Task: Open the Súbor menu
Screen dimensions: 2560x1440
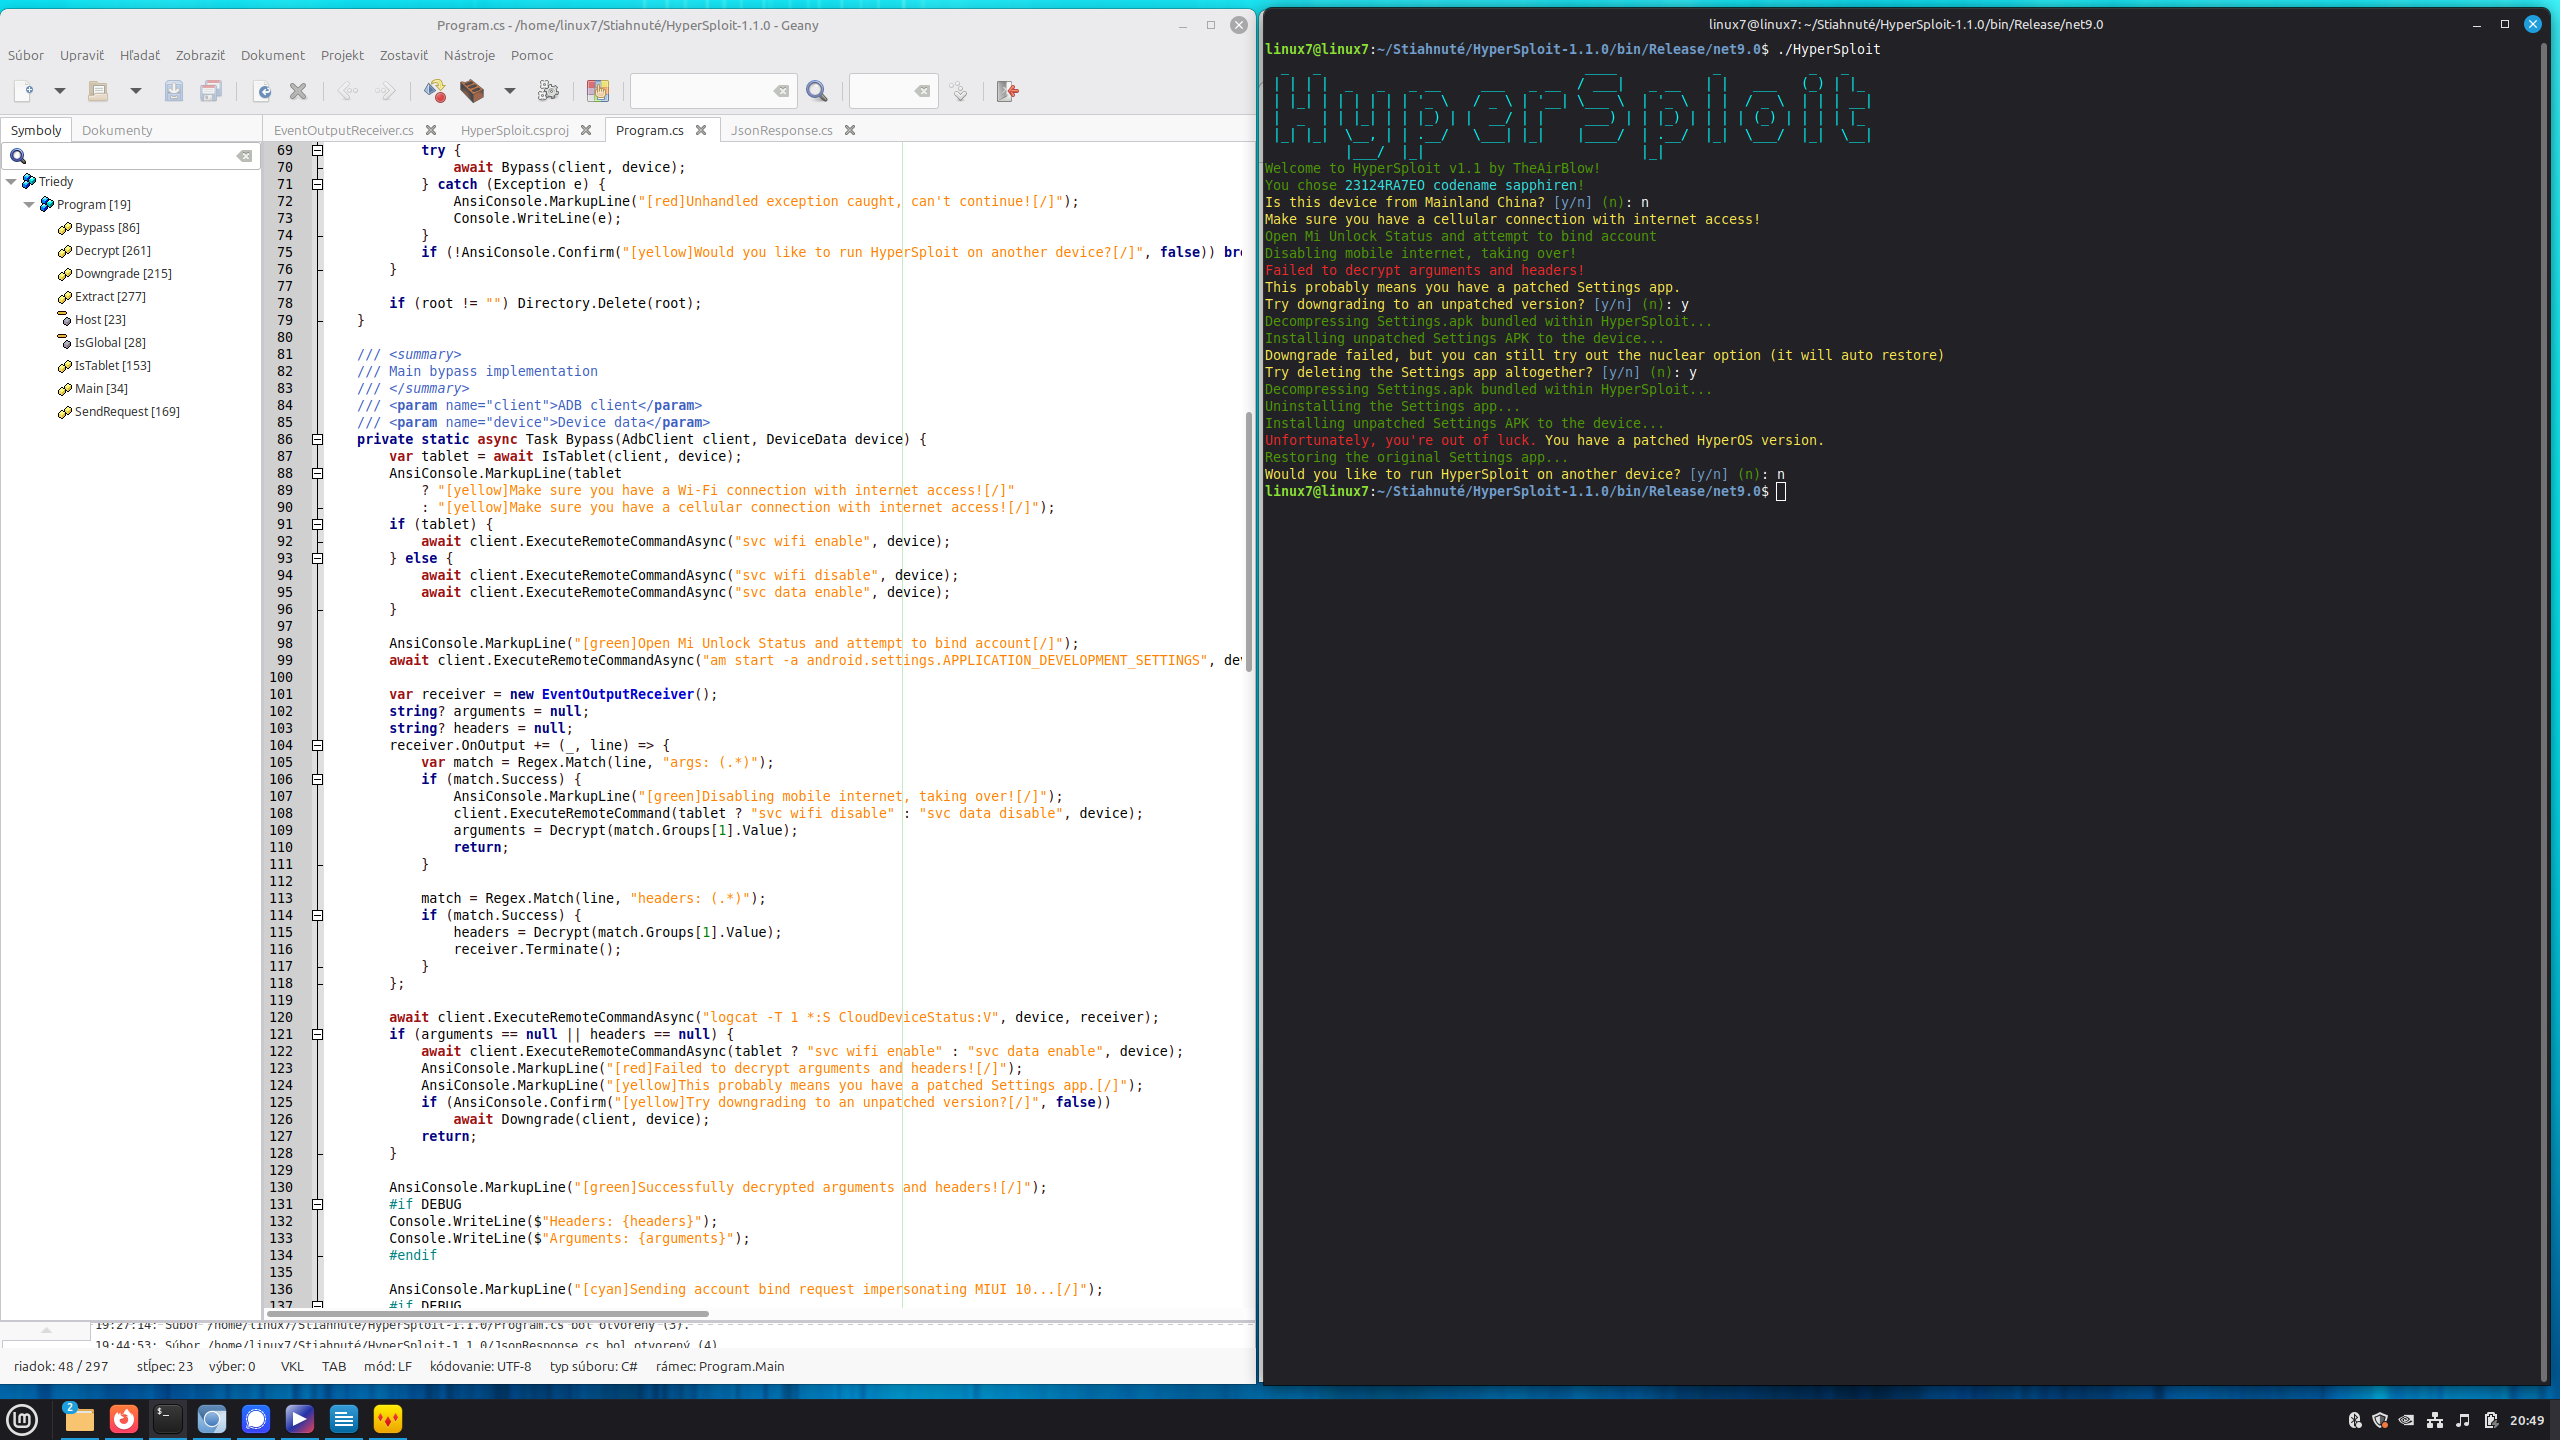Action: (x=26, y=55)
